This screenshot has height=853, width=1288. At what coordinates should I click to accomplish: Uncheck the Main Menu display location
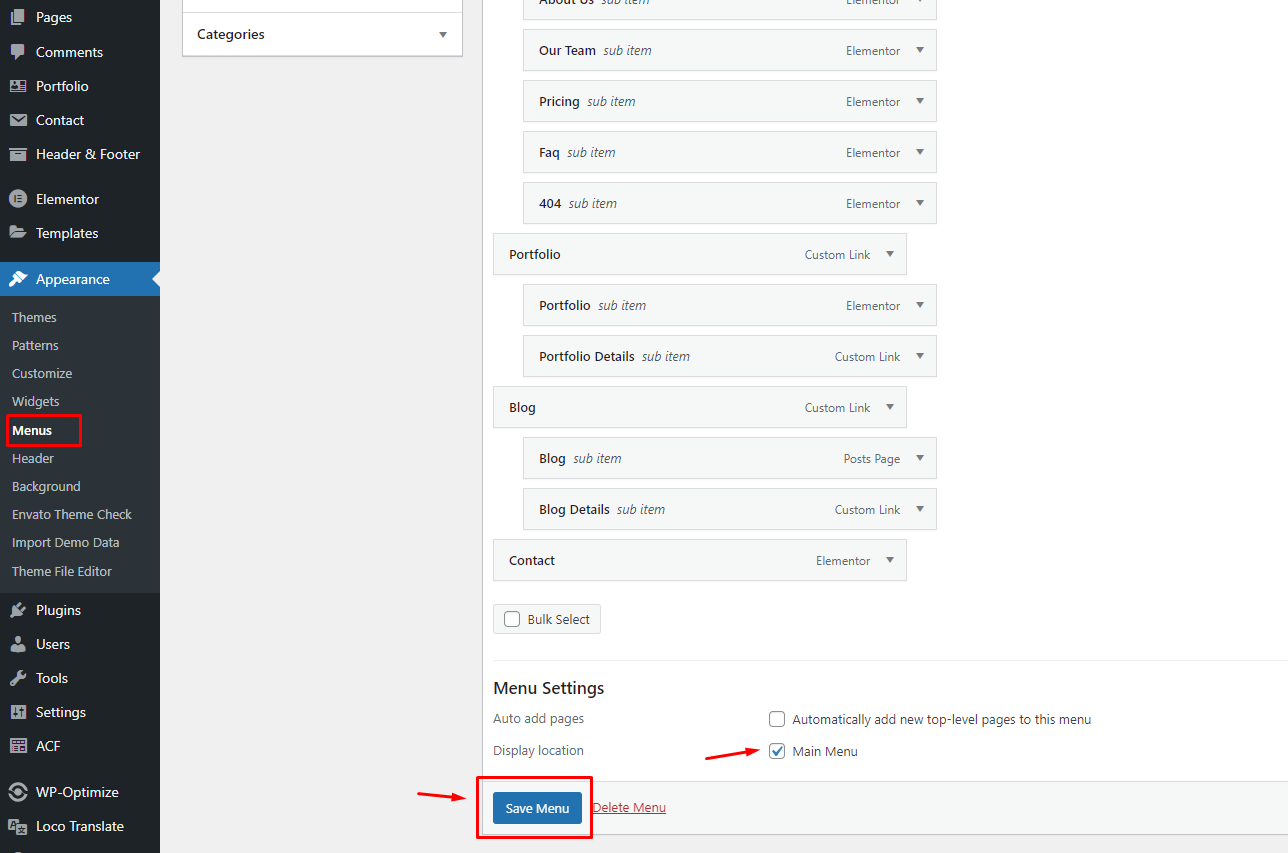pos(777,751)
